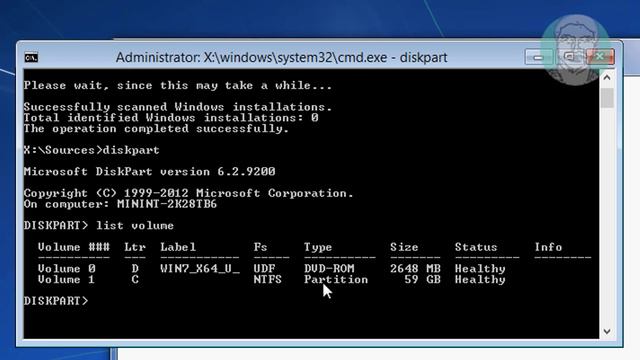Click the 'Fs' column header
This screenshot has height=360, width=640.
(260, 247)
